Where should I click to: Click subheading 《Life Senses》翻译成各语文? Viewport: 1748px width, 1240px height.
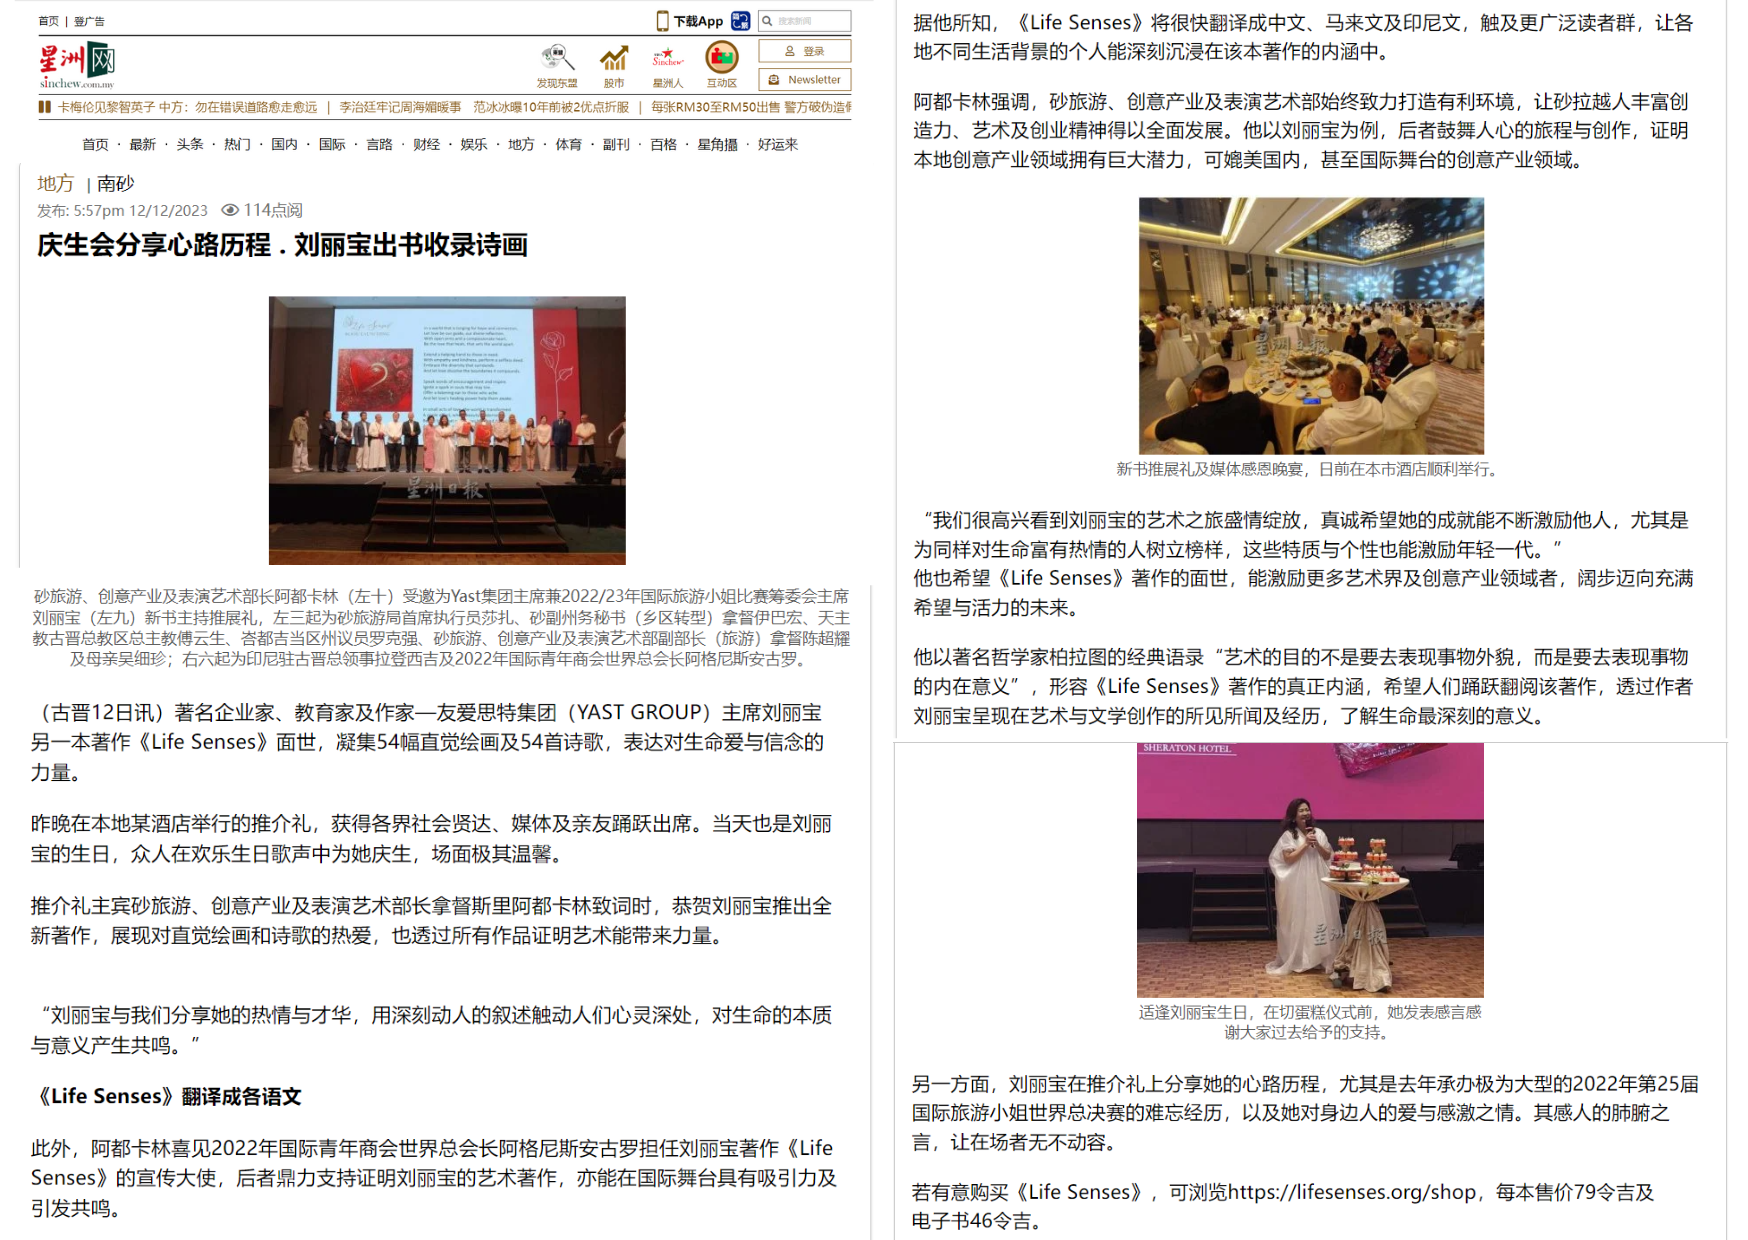(x=166, y=1096)
